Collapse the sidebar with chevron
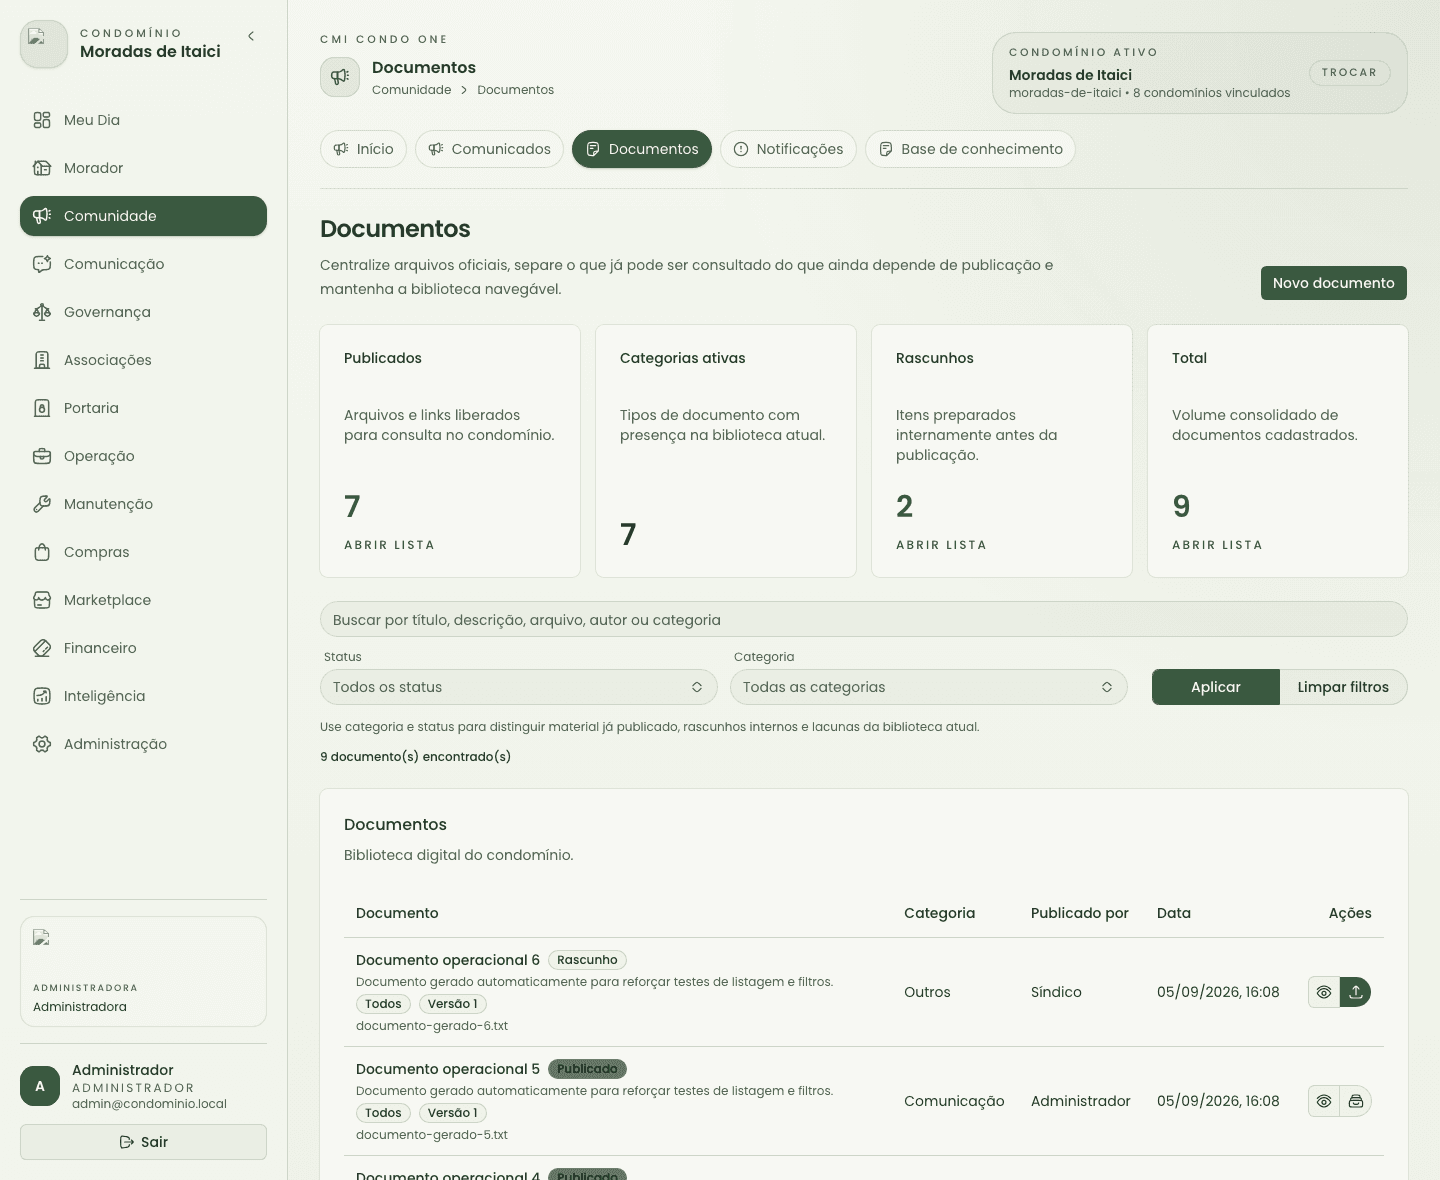The image size is (1440, 1180). coord(251,36)
